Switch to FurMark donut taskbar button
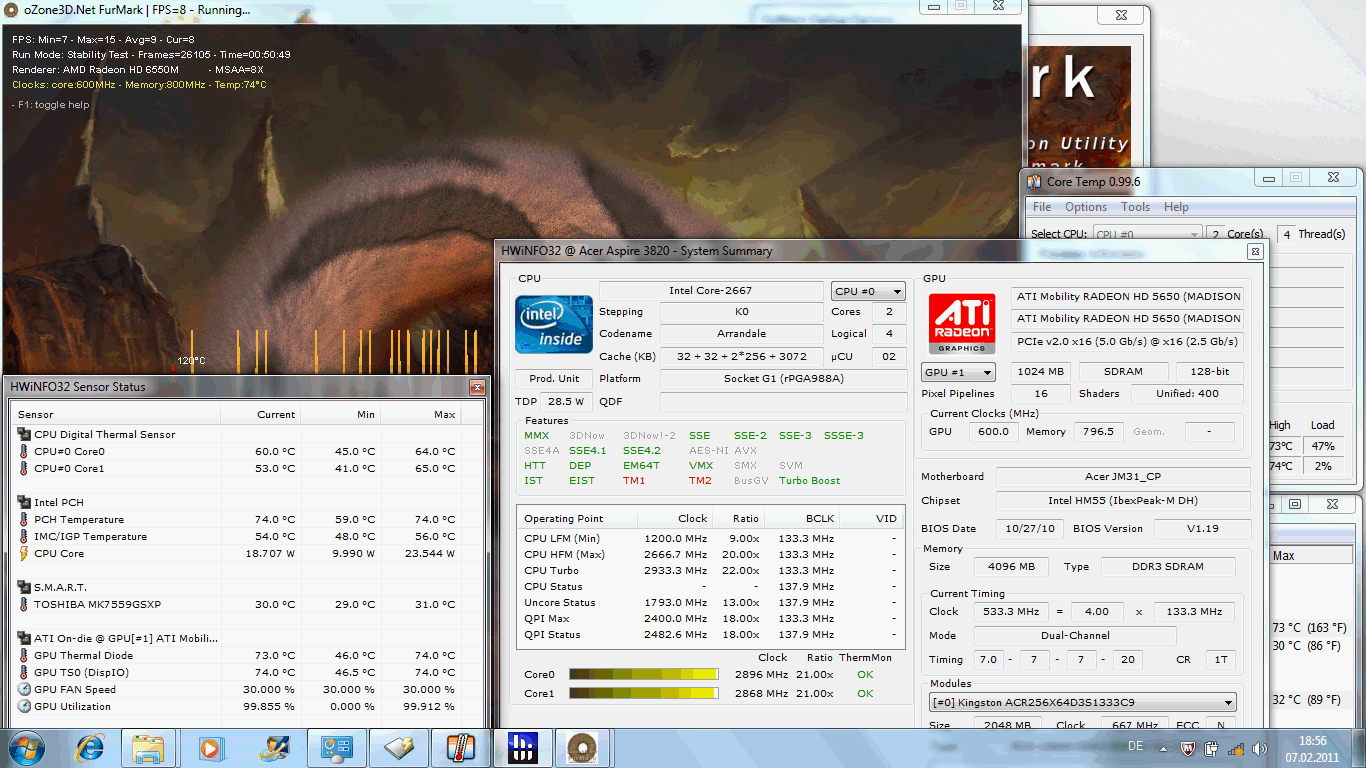 (x=582, y=748)
